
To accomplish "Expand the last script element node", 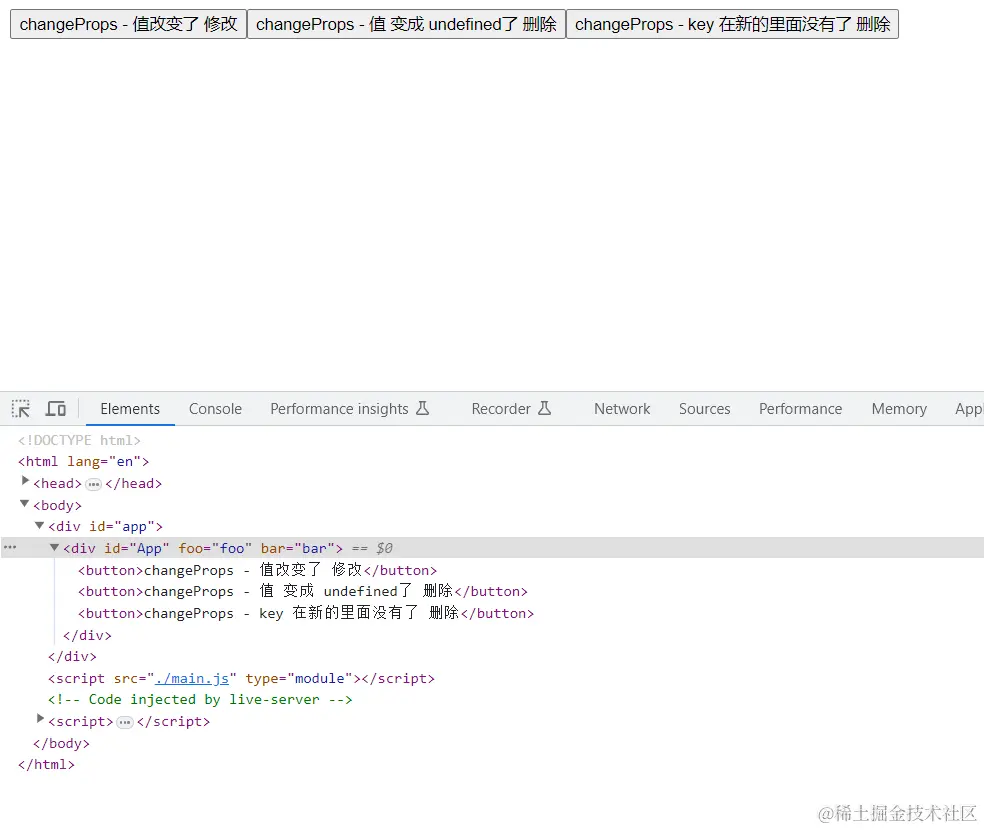I will coord(40,719).
